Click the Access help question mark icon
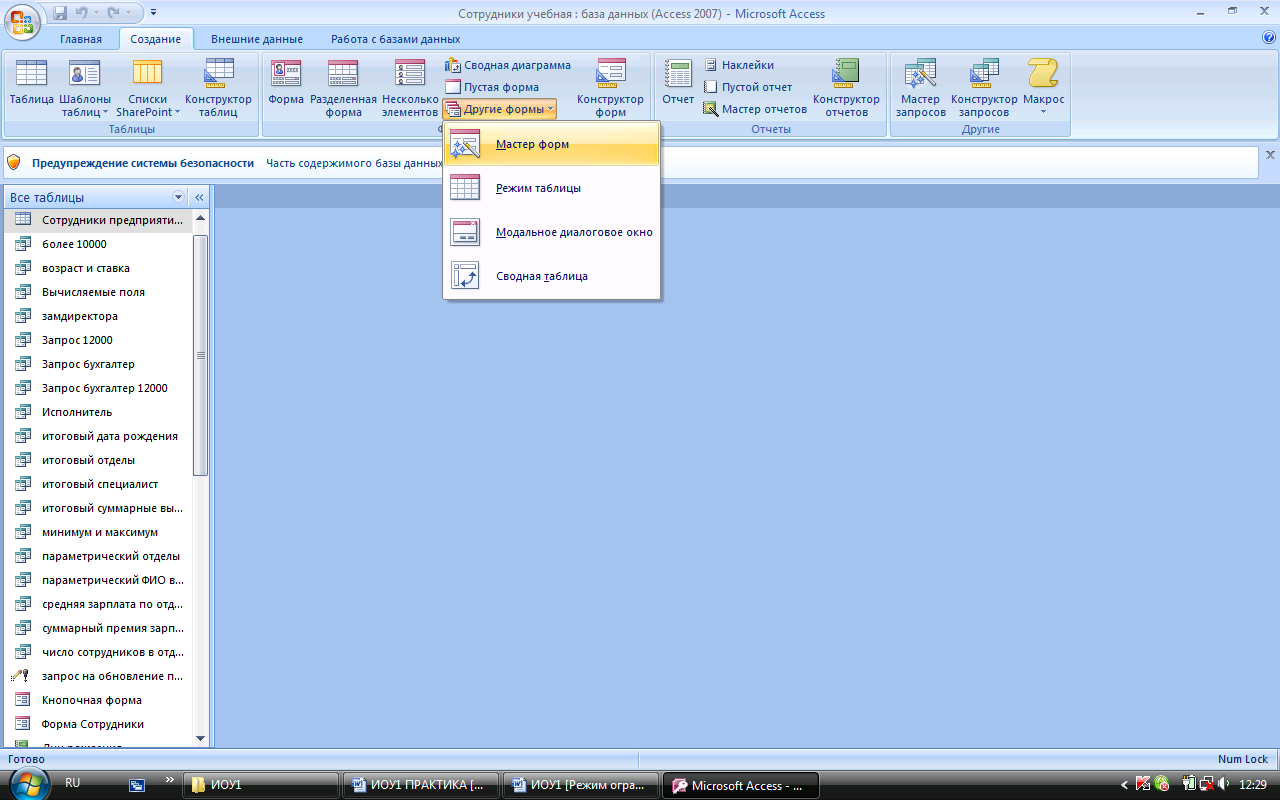Viewport: 1280px width, 800px height. point(1269,38)
